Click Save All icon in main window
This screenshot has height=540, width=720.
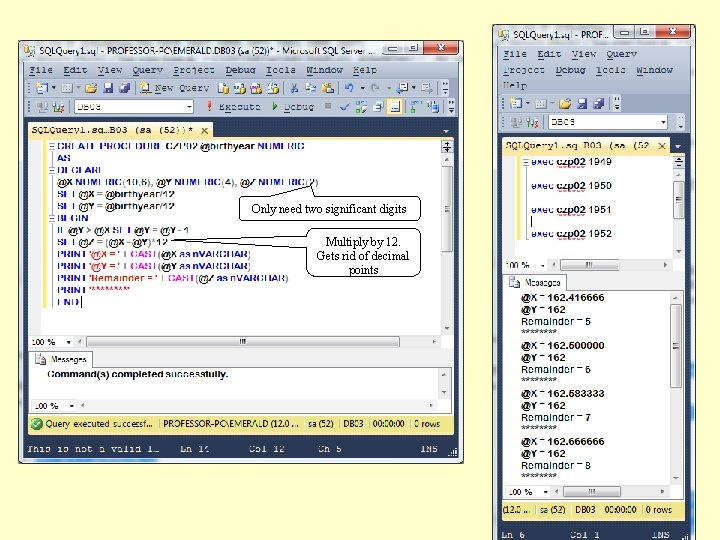124,88
